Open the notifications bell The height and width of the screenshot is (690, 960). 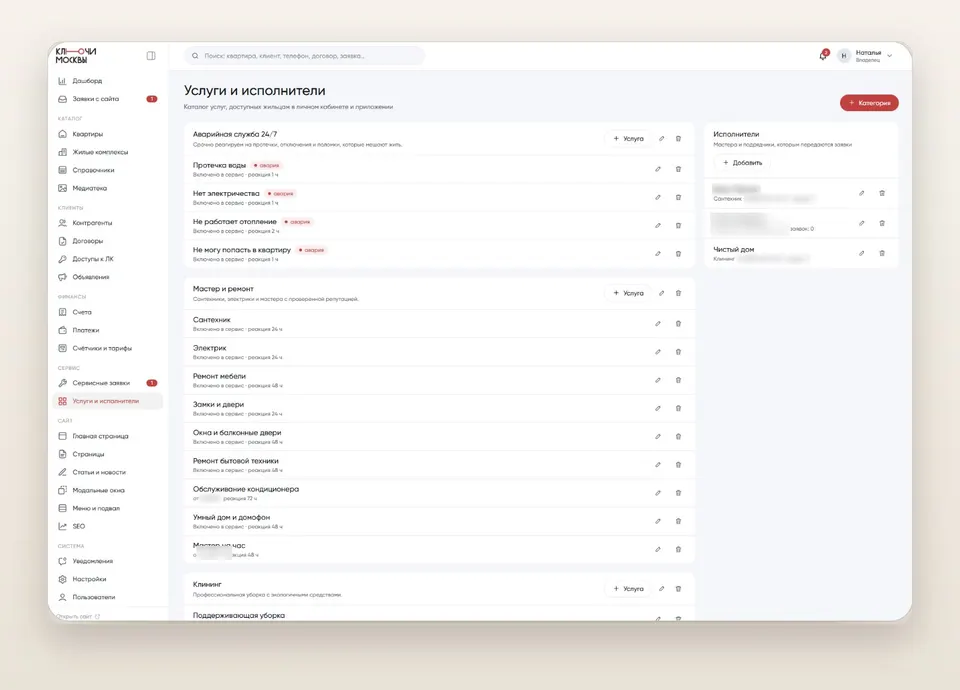[x=823, y=56]
